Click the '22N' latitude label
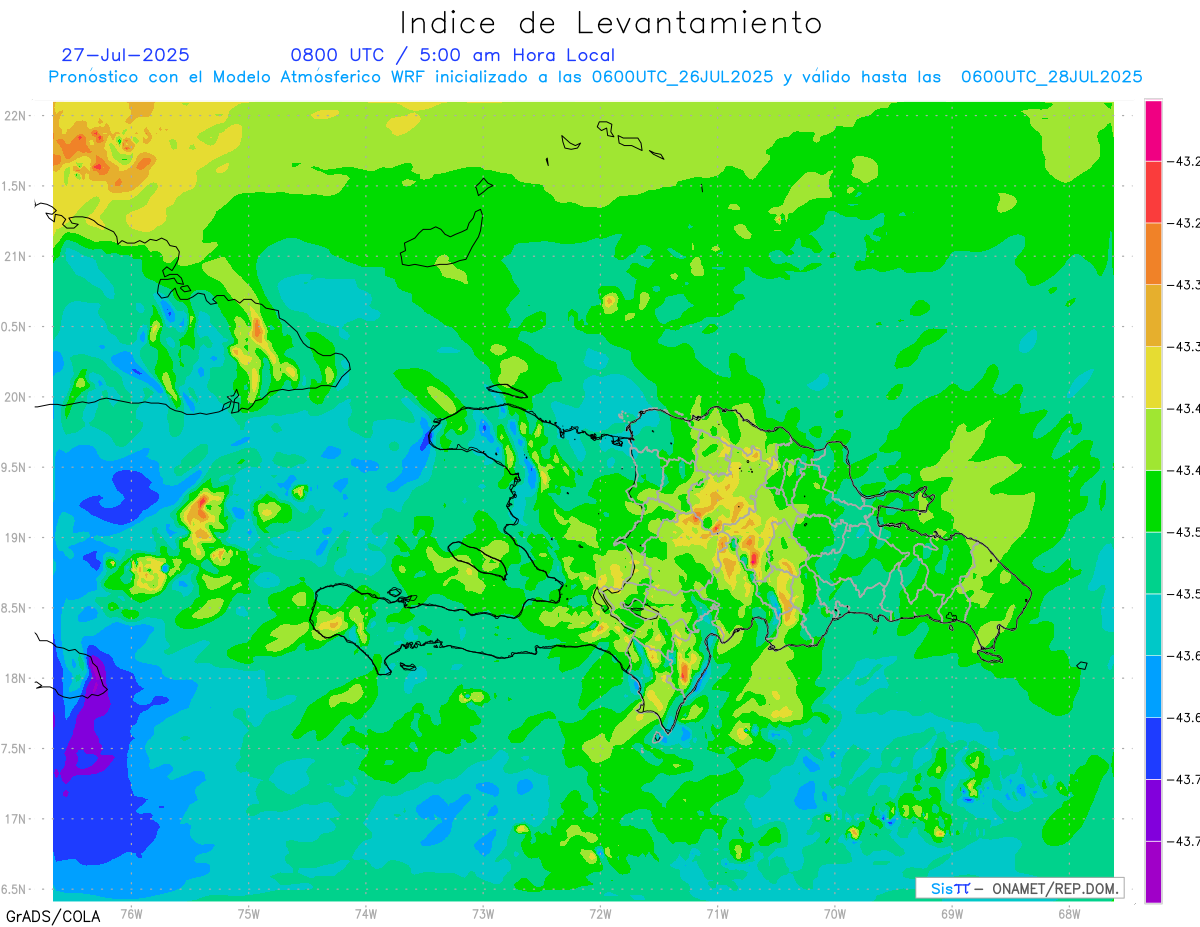Viewport: 1200px width, 927px height. pos(15,115)
